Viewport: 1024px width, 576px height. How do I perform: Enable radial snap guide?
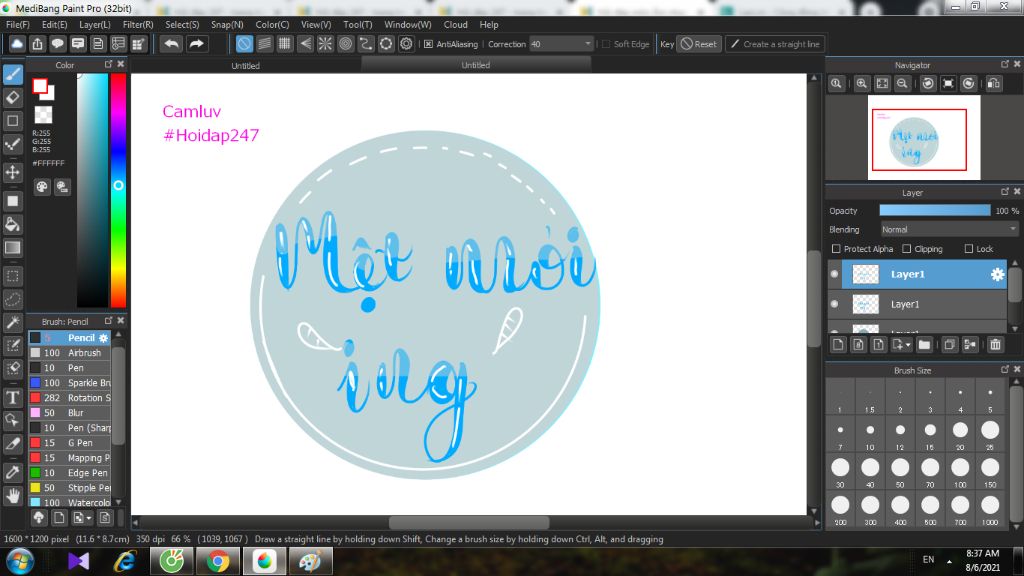pos(325,44)
